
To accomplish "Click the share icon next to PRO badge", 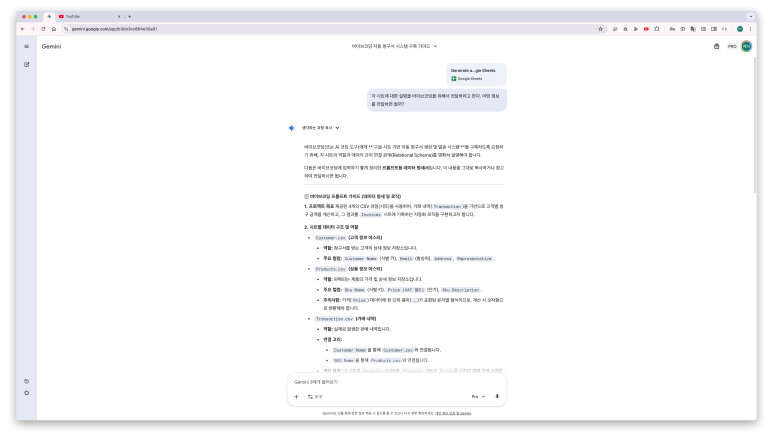I will [716, 46].
